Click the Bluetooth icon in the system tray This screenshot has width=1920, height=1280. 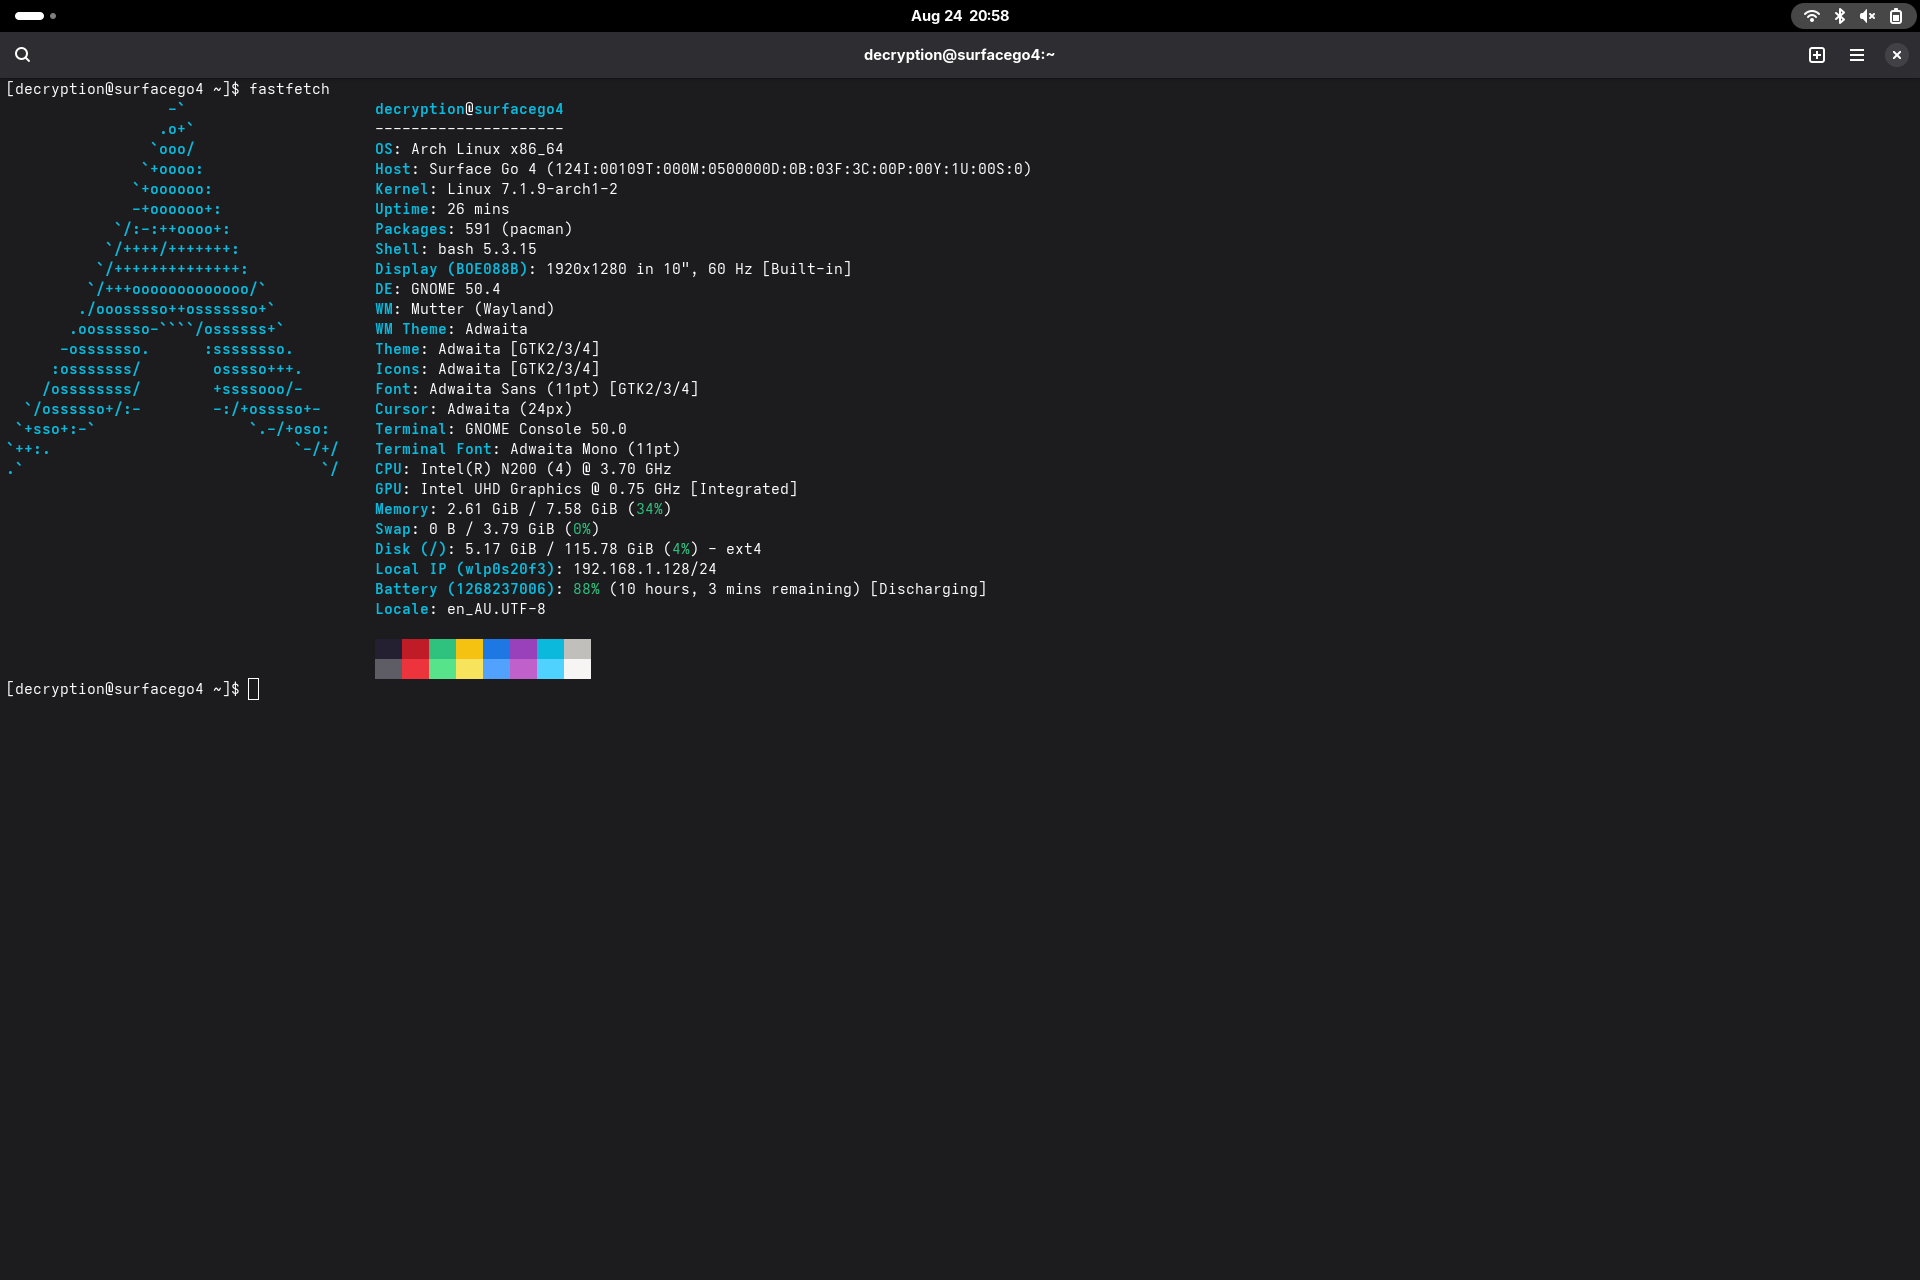click(1839, 16)
